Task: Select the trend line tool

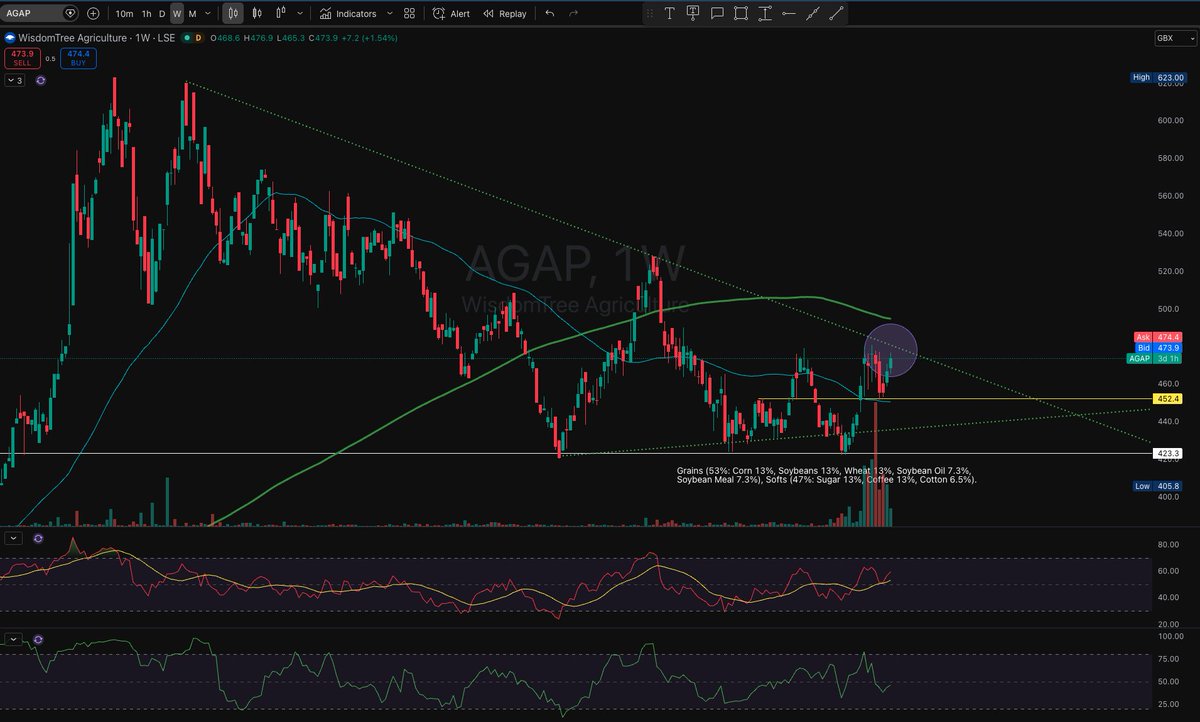Action: (x=837, y=14)
